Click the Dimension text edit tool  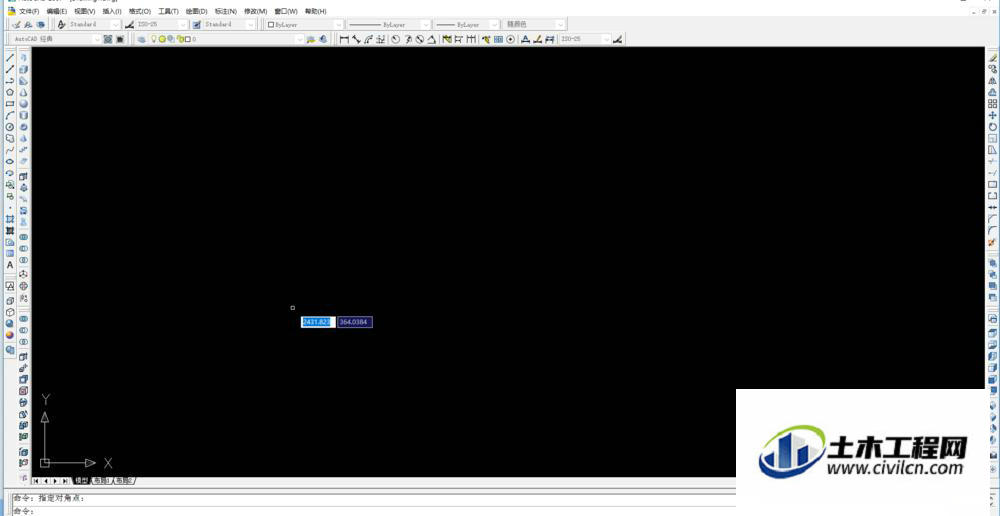538,40
